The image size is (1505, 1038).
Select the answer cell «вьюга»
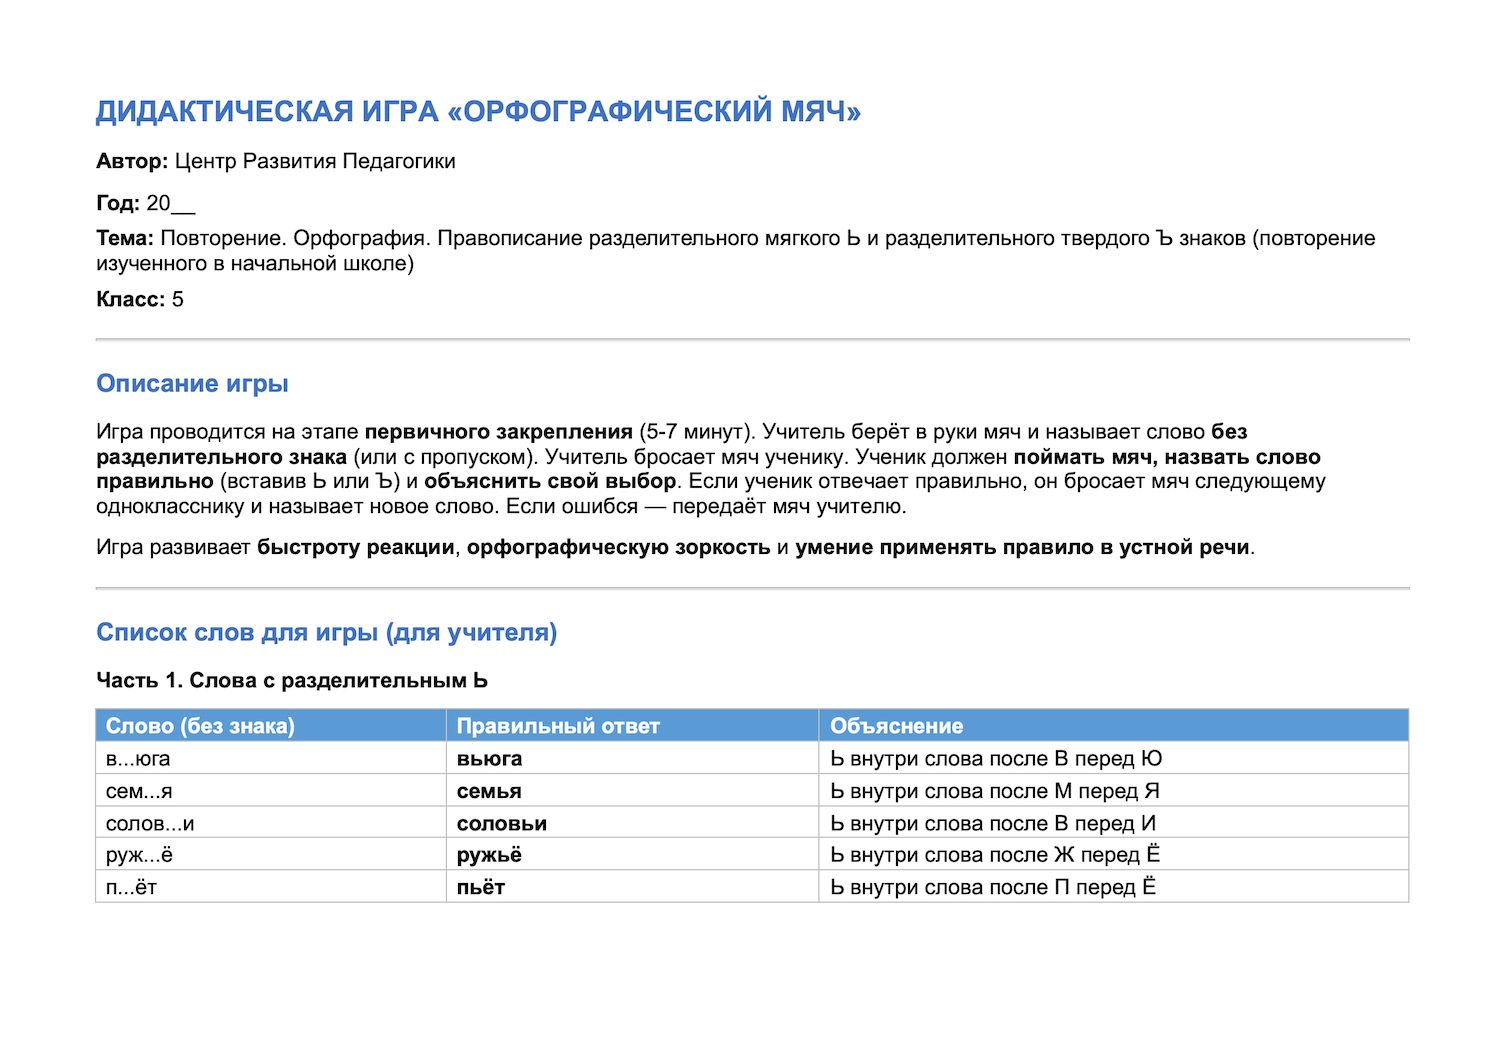point(632,759)
